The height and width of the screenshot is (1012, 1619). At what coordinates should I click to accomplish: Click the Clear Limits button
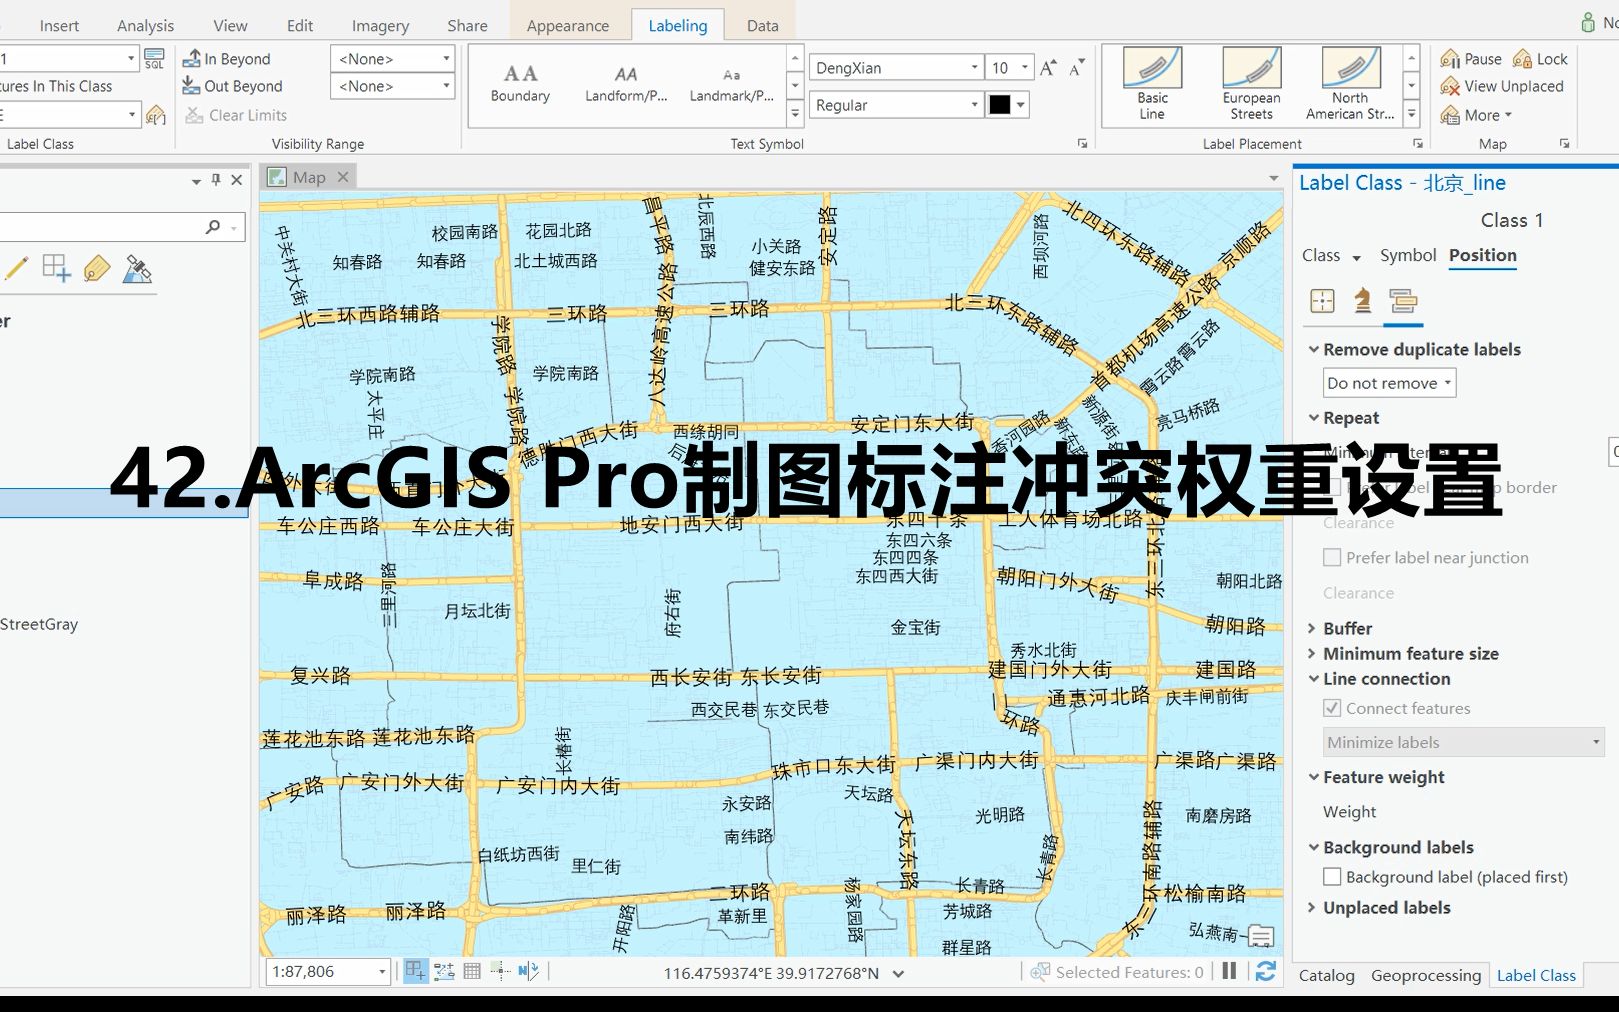point(236,115)
